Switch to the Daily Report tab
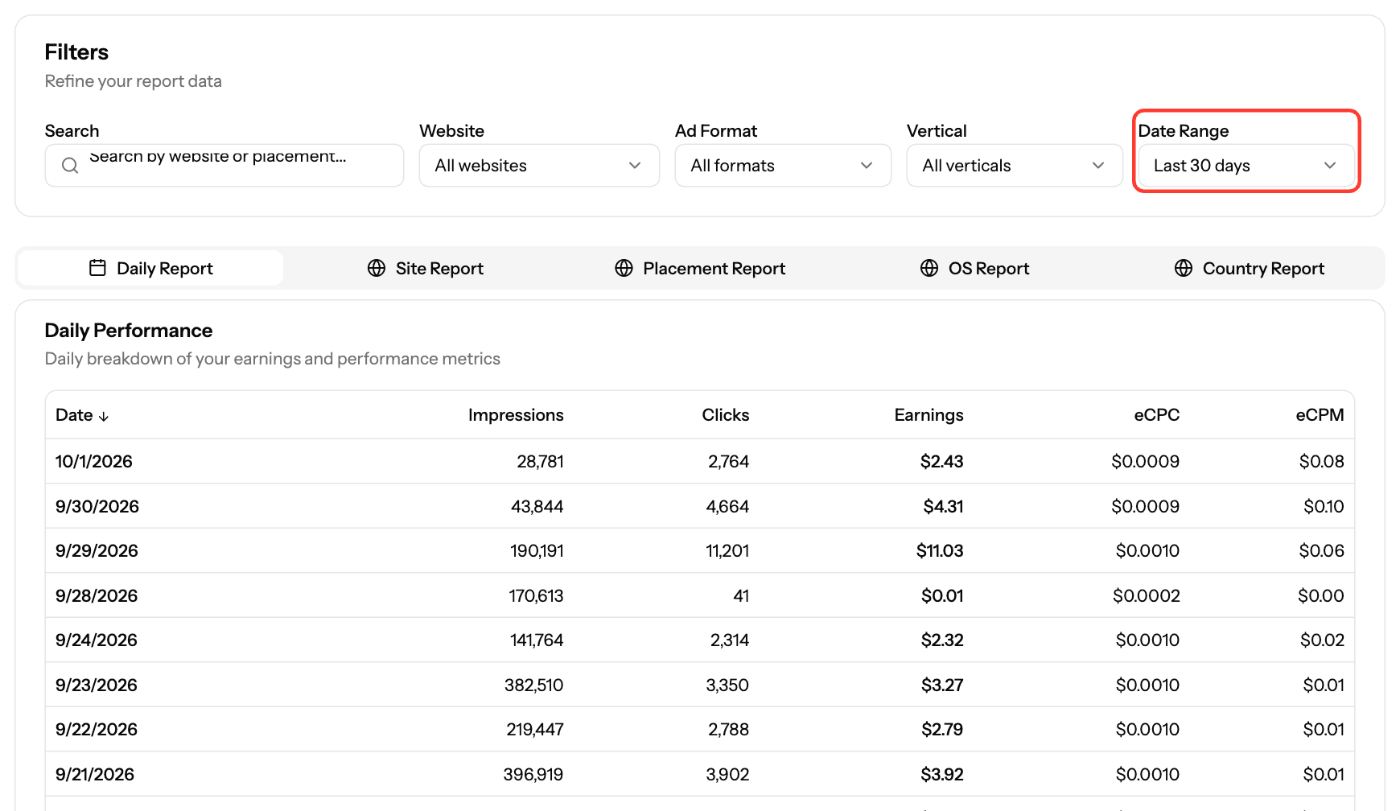 pos(151,268)
